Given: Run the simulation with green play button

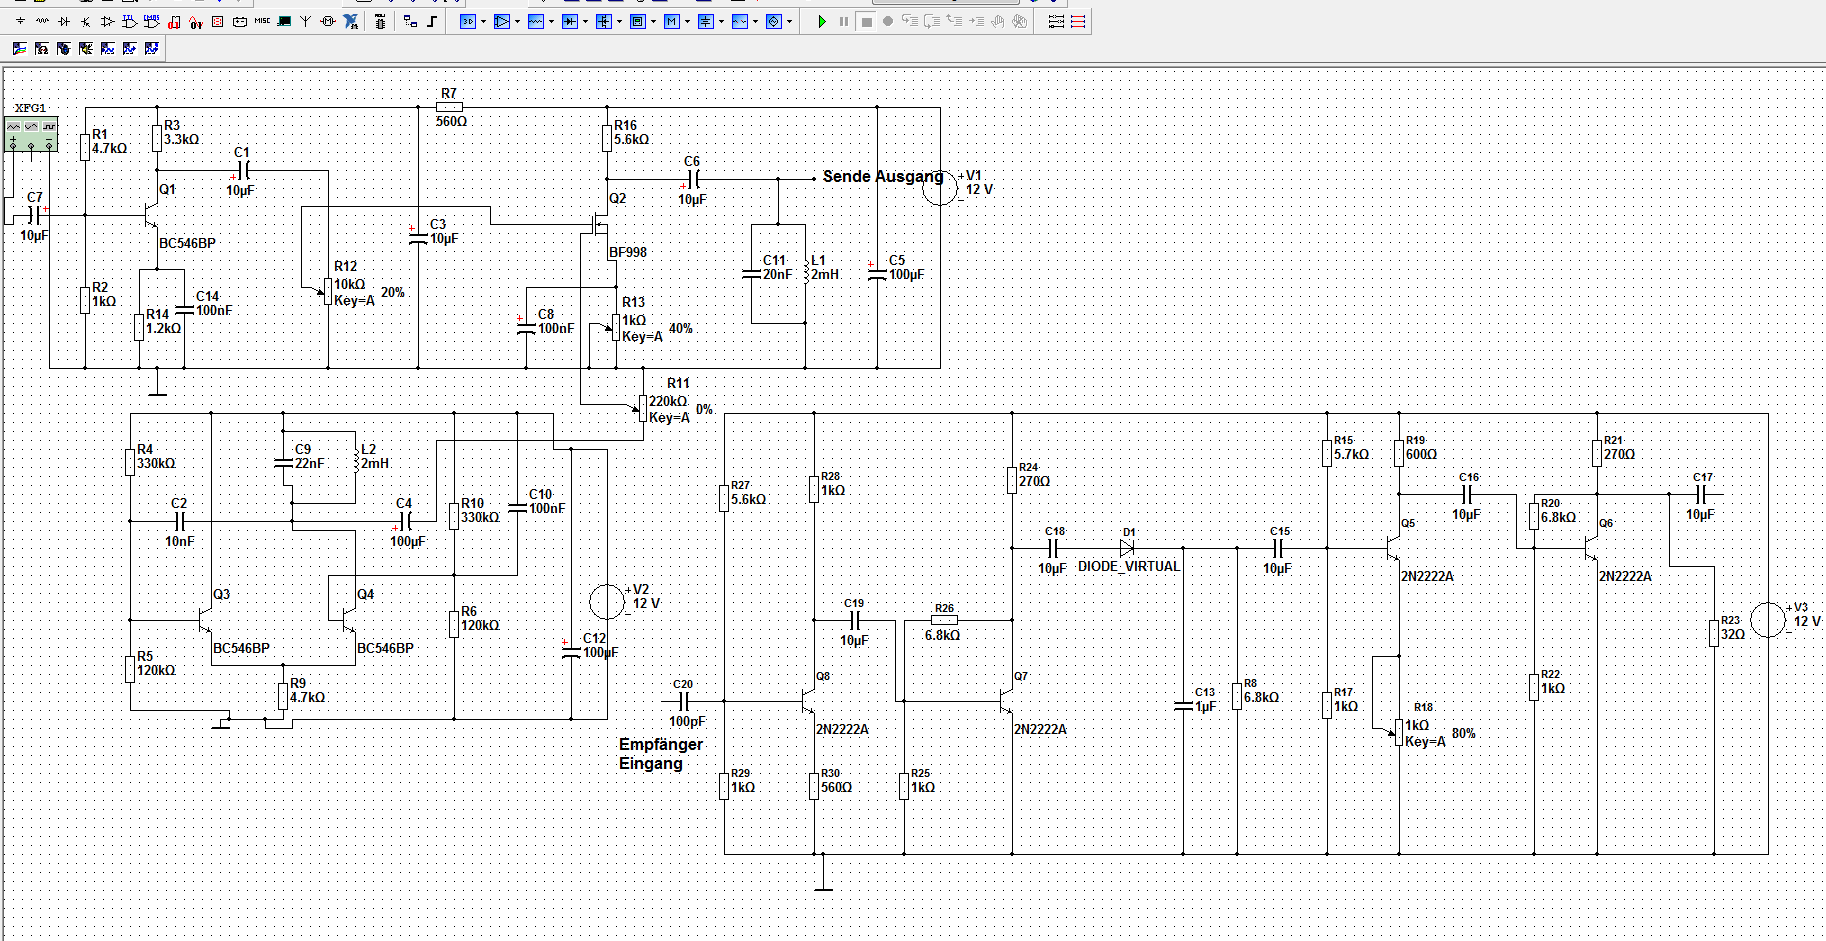Looking at the screenshot, I should [822, 21].
